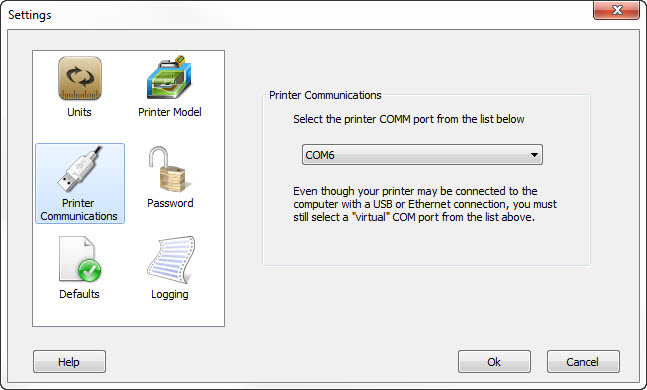
Task: Dismiss dialog with the Cancel button
Action: [583, 362]
